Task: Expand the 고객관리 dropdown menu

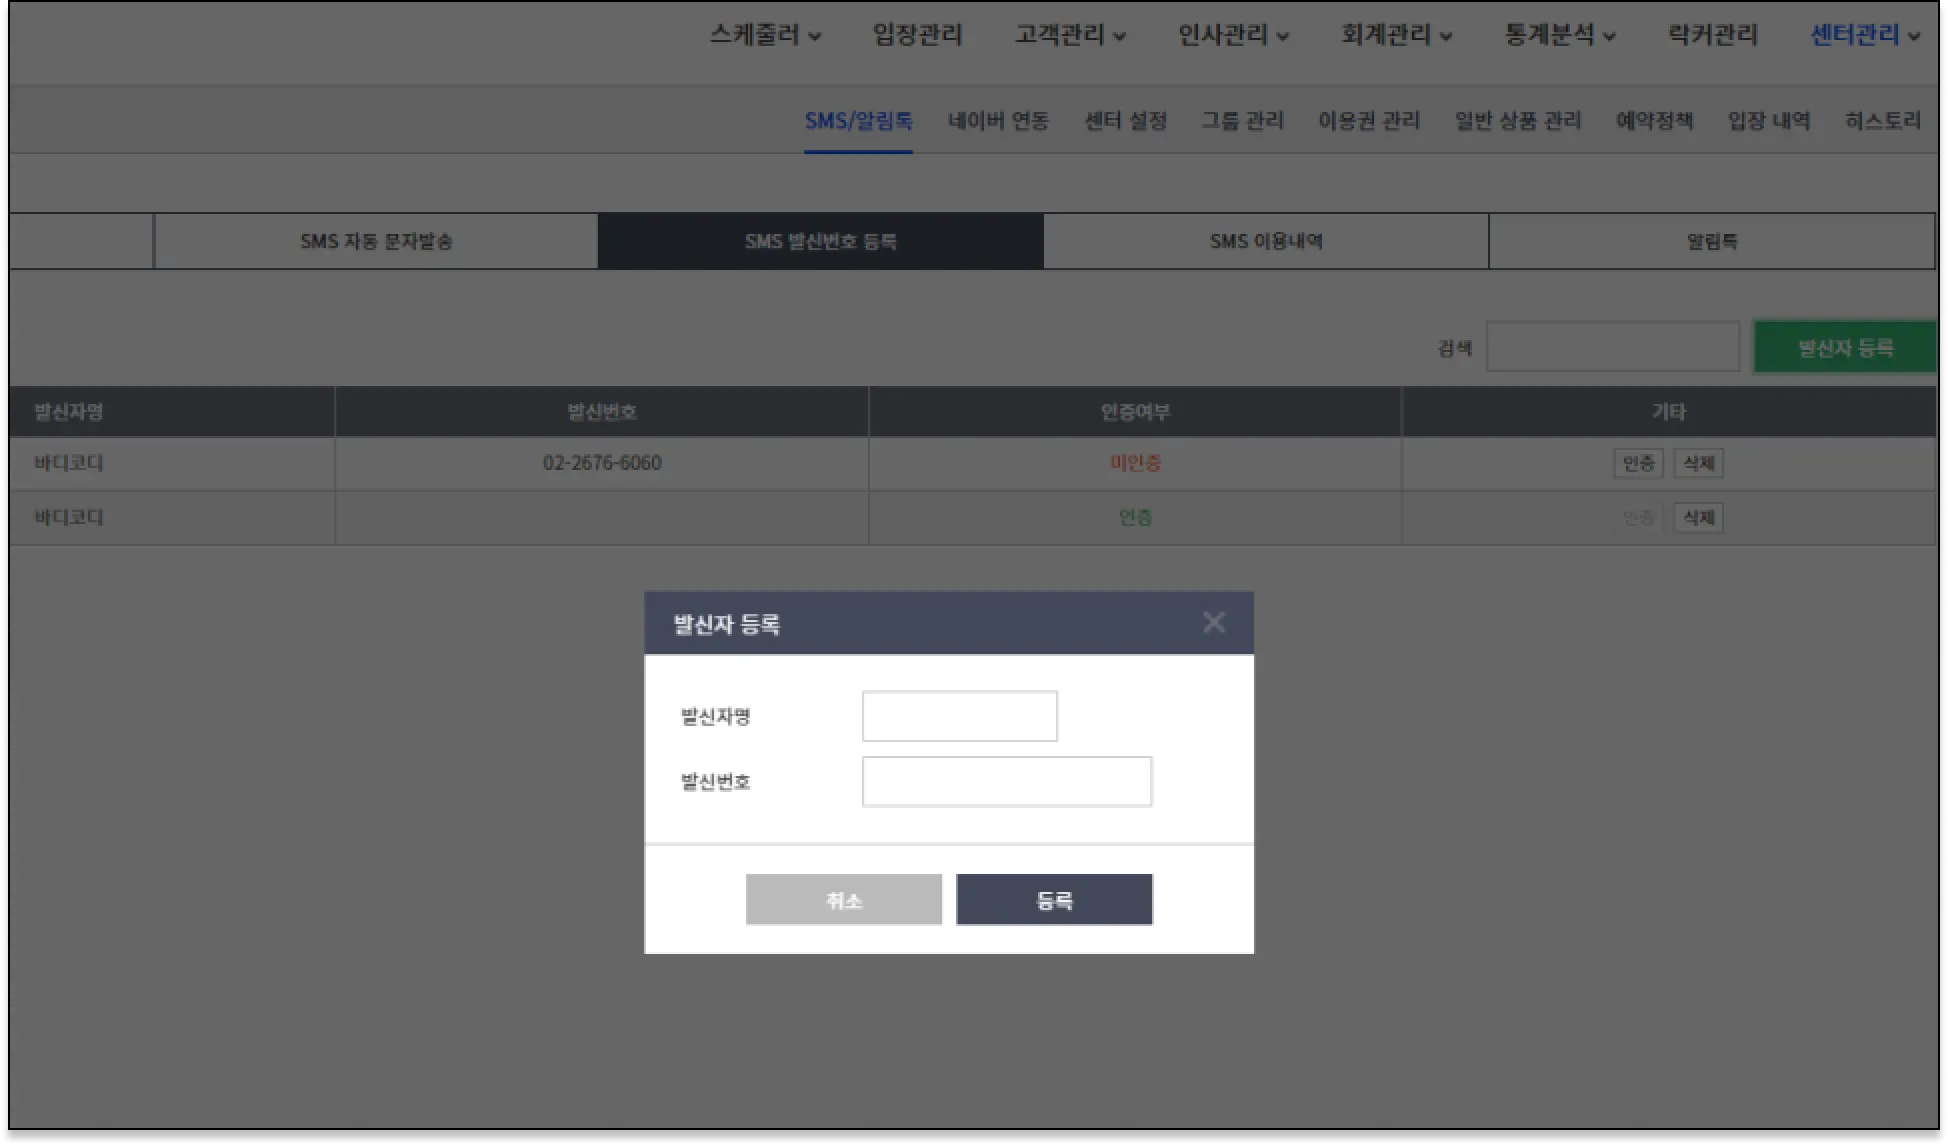Action: 1070,35
